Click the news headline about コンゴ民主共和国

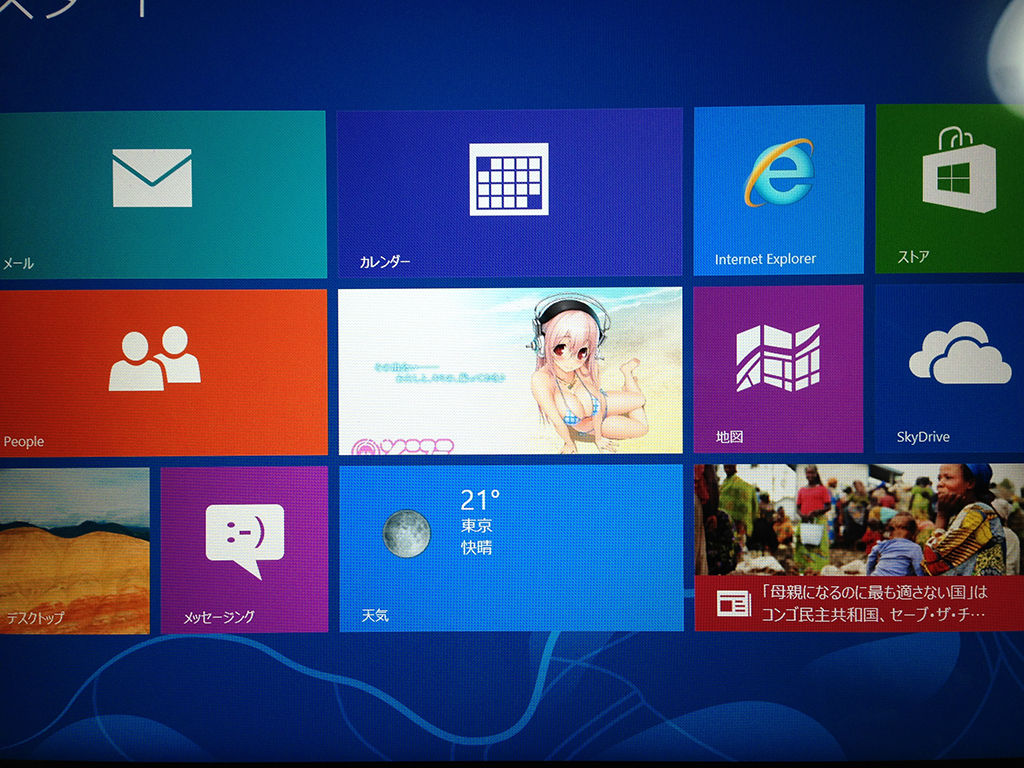874,603
